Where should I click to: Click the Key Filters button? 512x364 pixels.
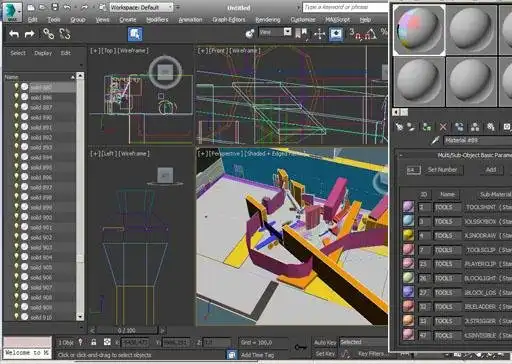click(x=371, y=354)
